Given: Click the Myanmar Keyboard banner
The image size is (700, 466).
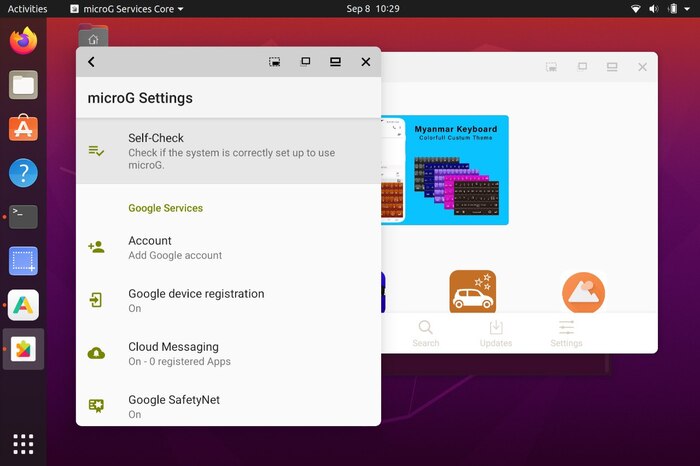Looking at the screenshot, I should [x=445, y=170].
